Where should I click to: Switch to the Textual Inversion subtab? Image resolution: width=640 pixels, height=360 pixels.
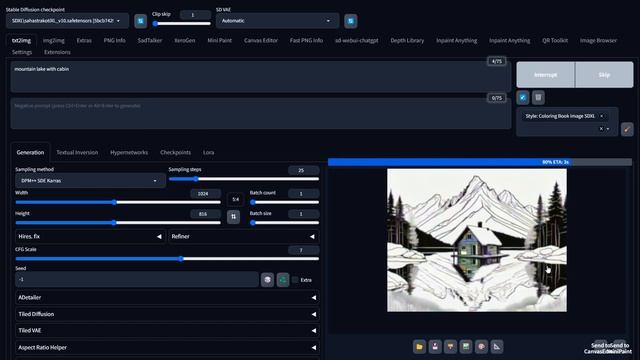[x=77, y=152]
